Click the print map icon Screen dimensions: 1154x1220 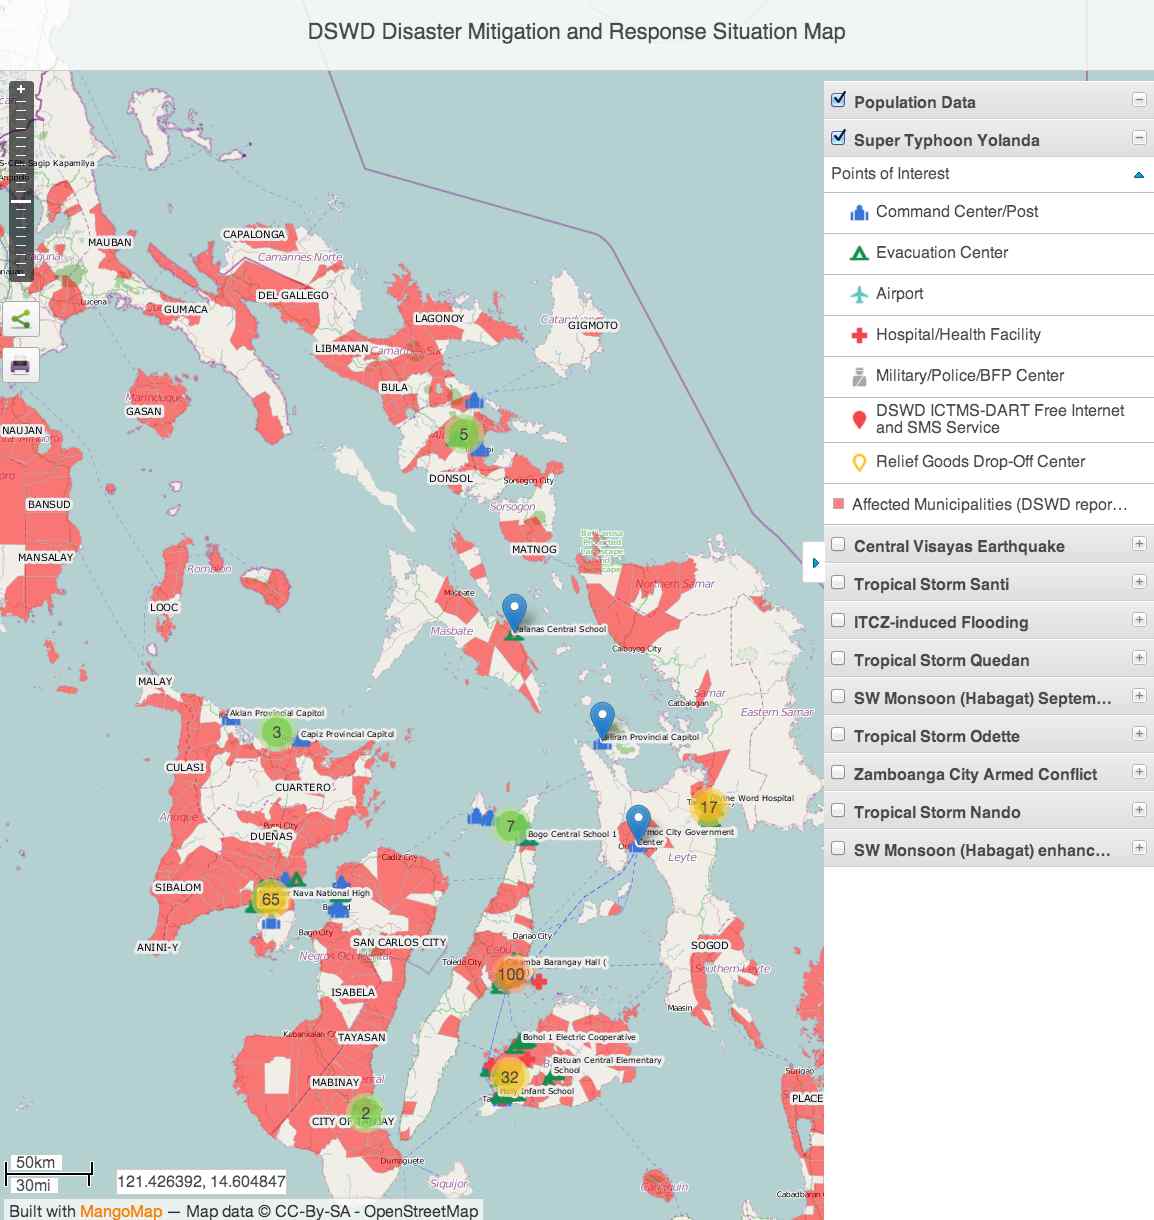(x=20, y=365)
